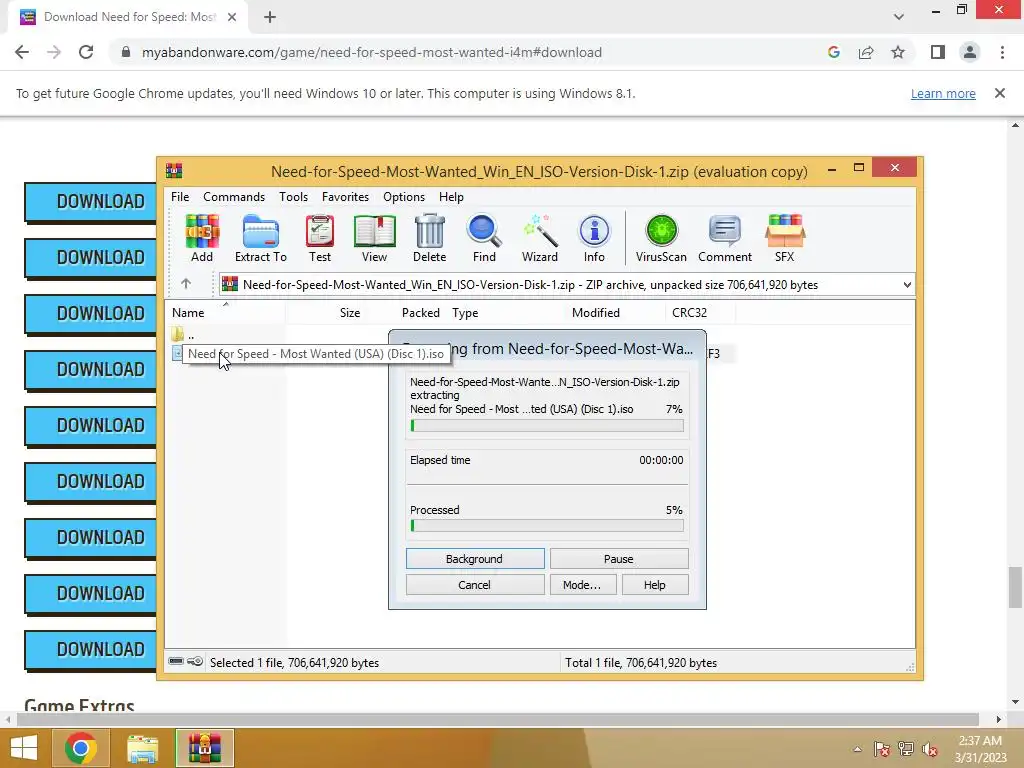
Task: Click the Processed progress bar at 5%
Action: 547,526
